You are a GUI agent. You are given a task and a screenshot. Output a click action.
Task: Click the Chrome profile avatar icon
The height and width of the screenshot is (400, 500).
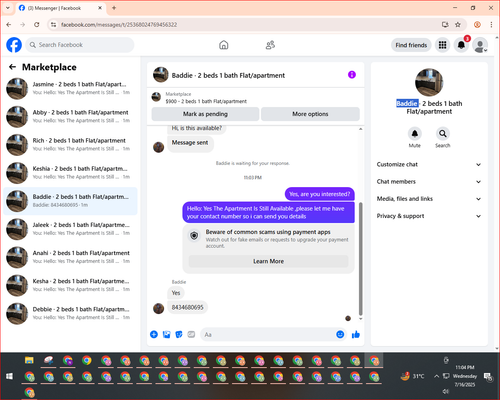(x=477, y=25)
